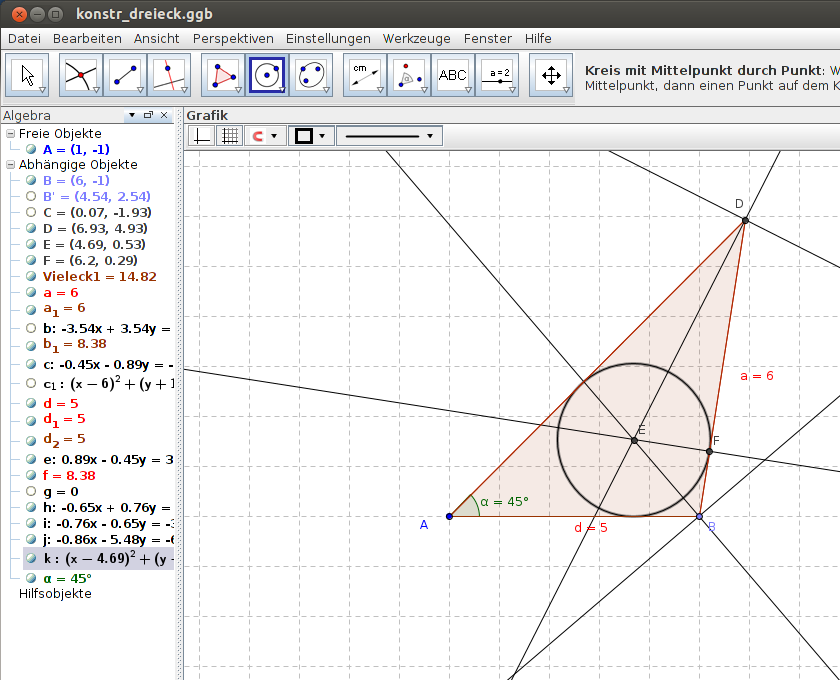Toggle the coordinate axes in the Grafik bar
The width and height of the screenshot is (840, 680).
coord(201,135)
